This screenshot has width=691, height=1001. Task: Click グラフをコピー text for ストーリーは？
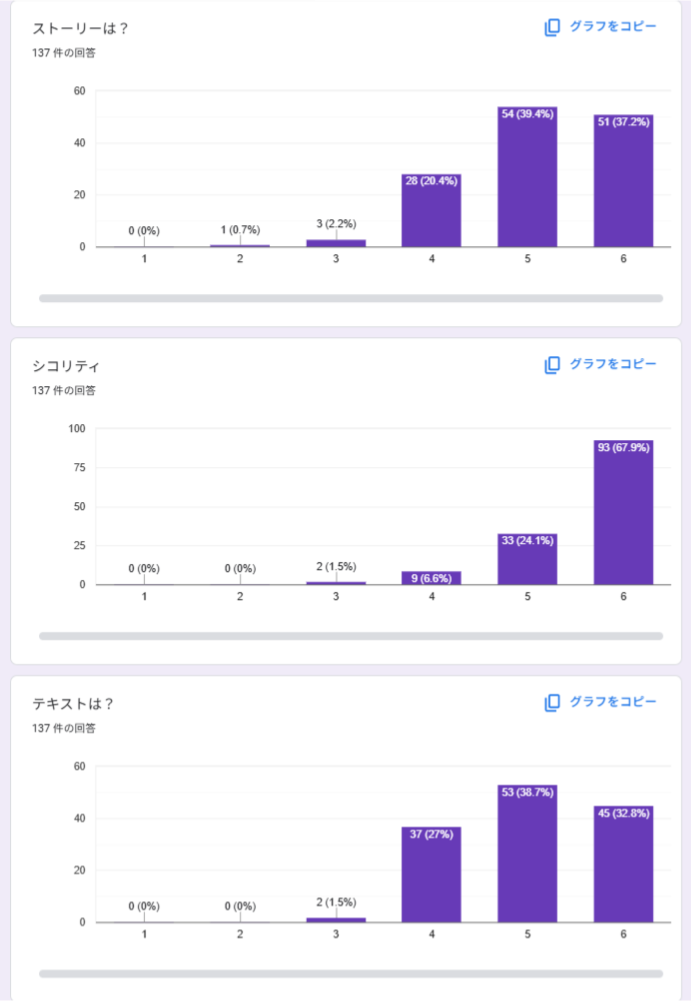[x=613, y=27]
